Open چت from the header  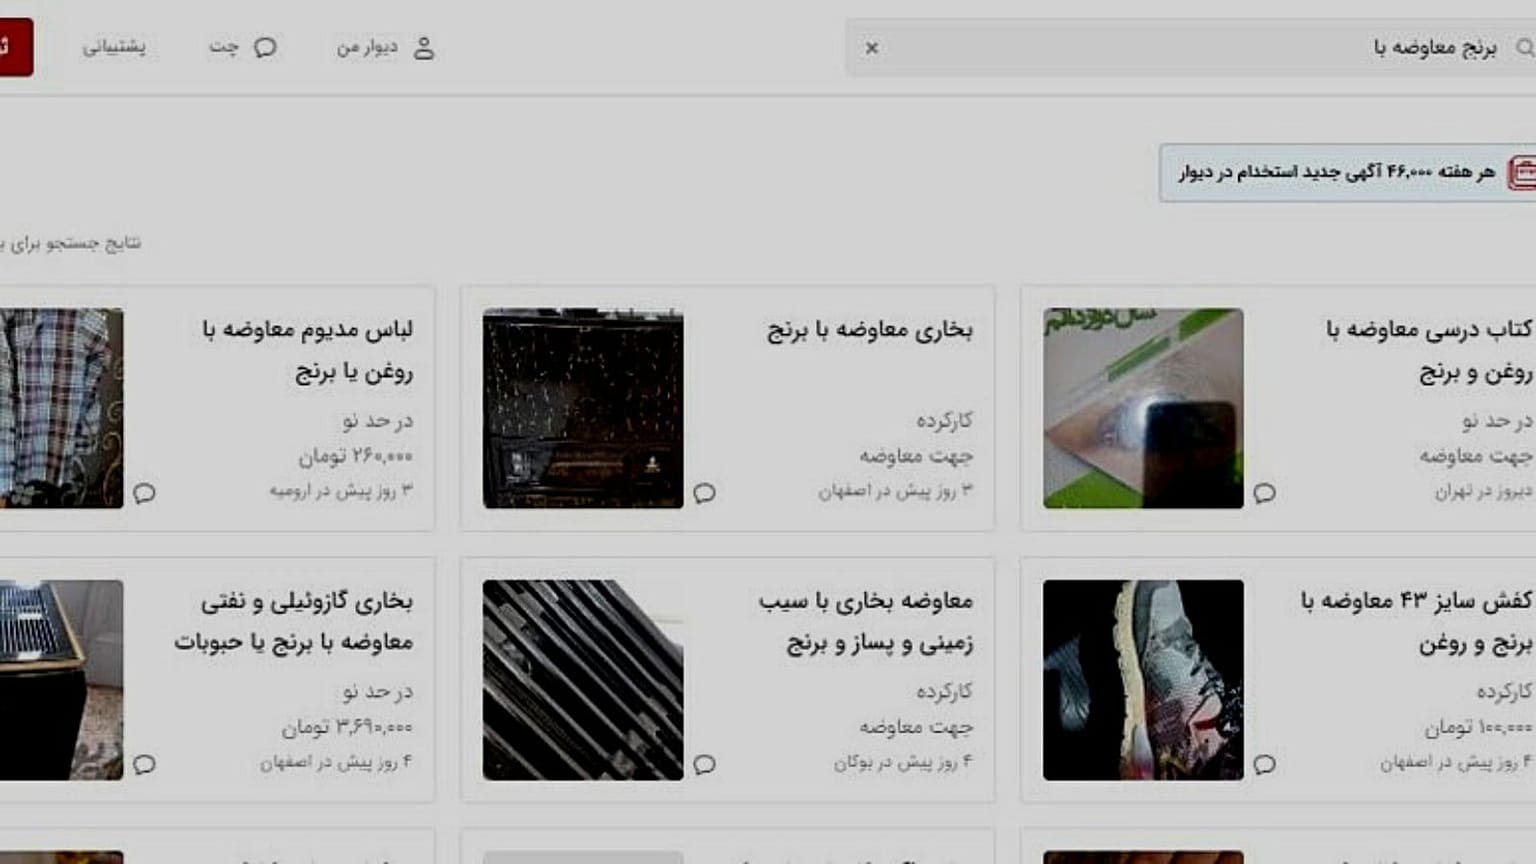click(x=242, y=47)
